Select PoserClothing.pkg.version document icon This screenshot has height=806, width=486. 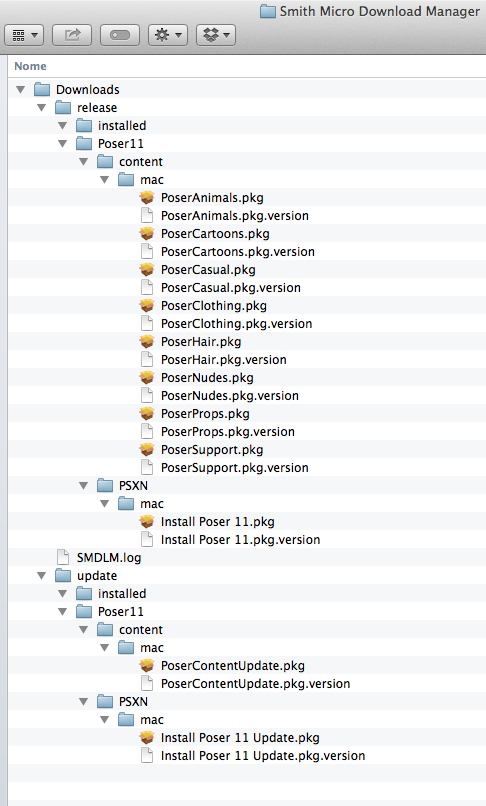coord(147,323)
